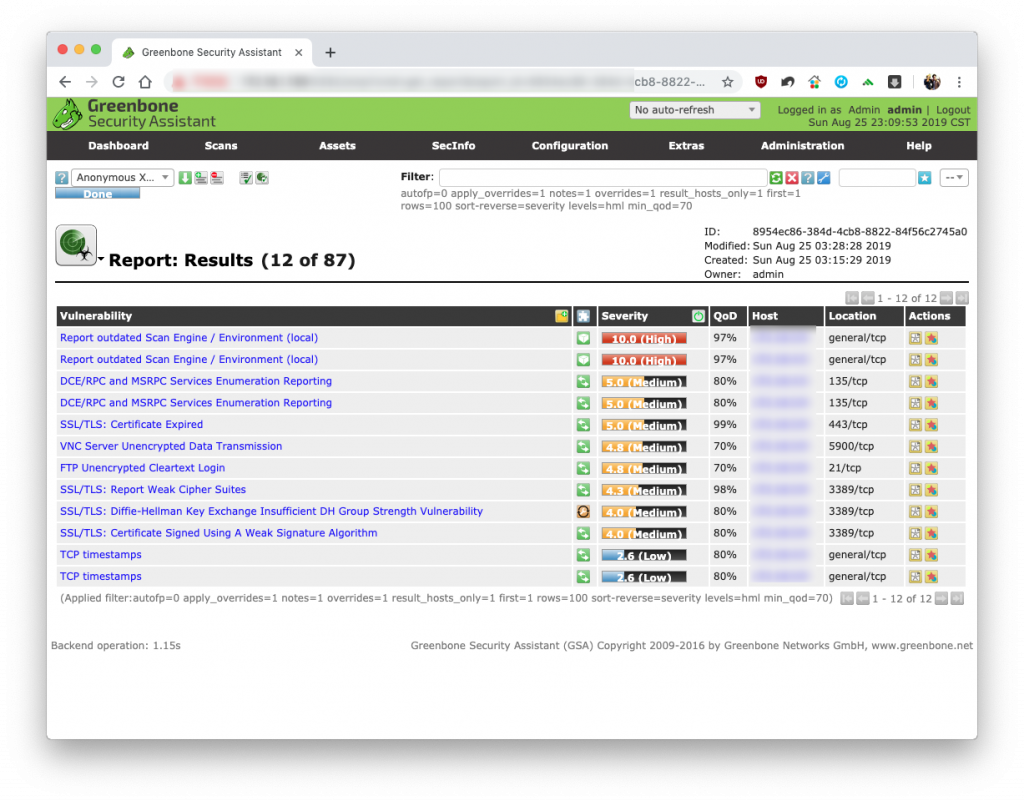The image size is (1024, 801).
Task: Open a new browser tab with plus button
Action: click(x=330, y=52)
